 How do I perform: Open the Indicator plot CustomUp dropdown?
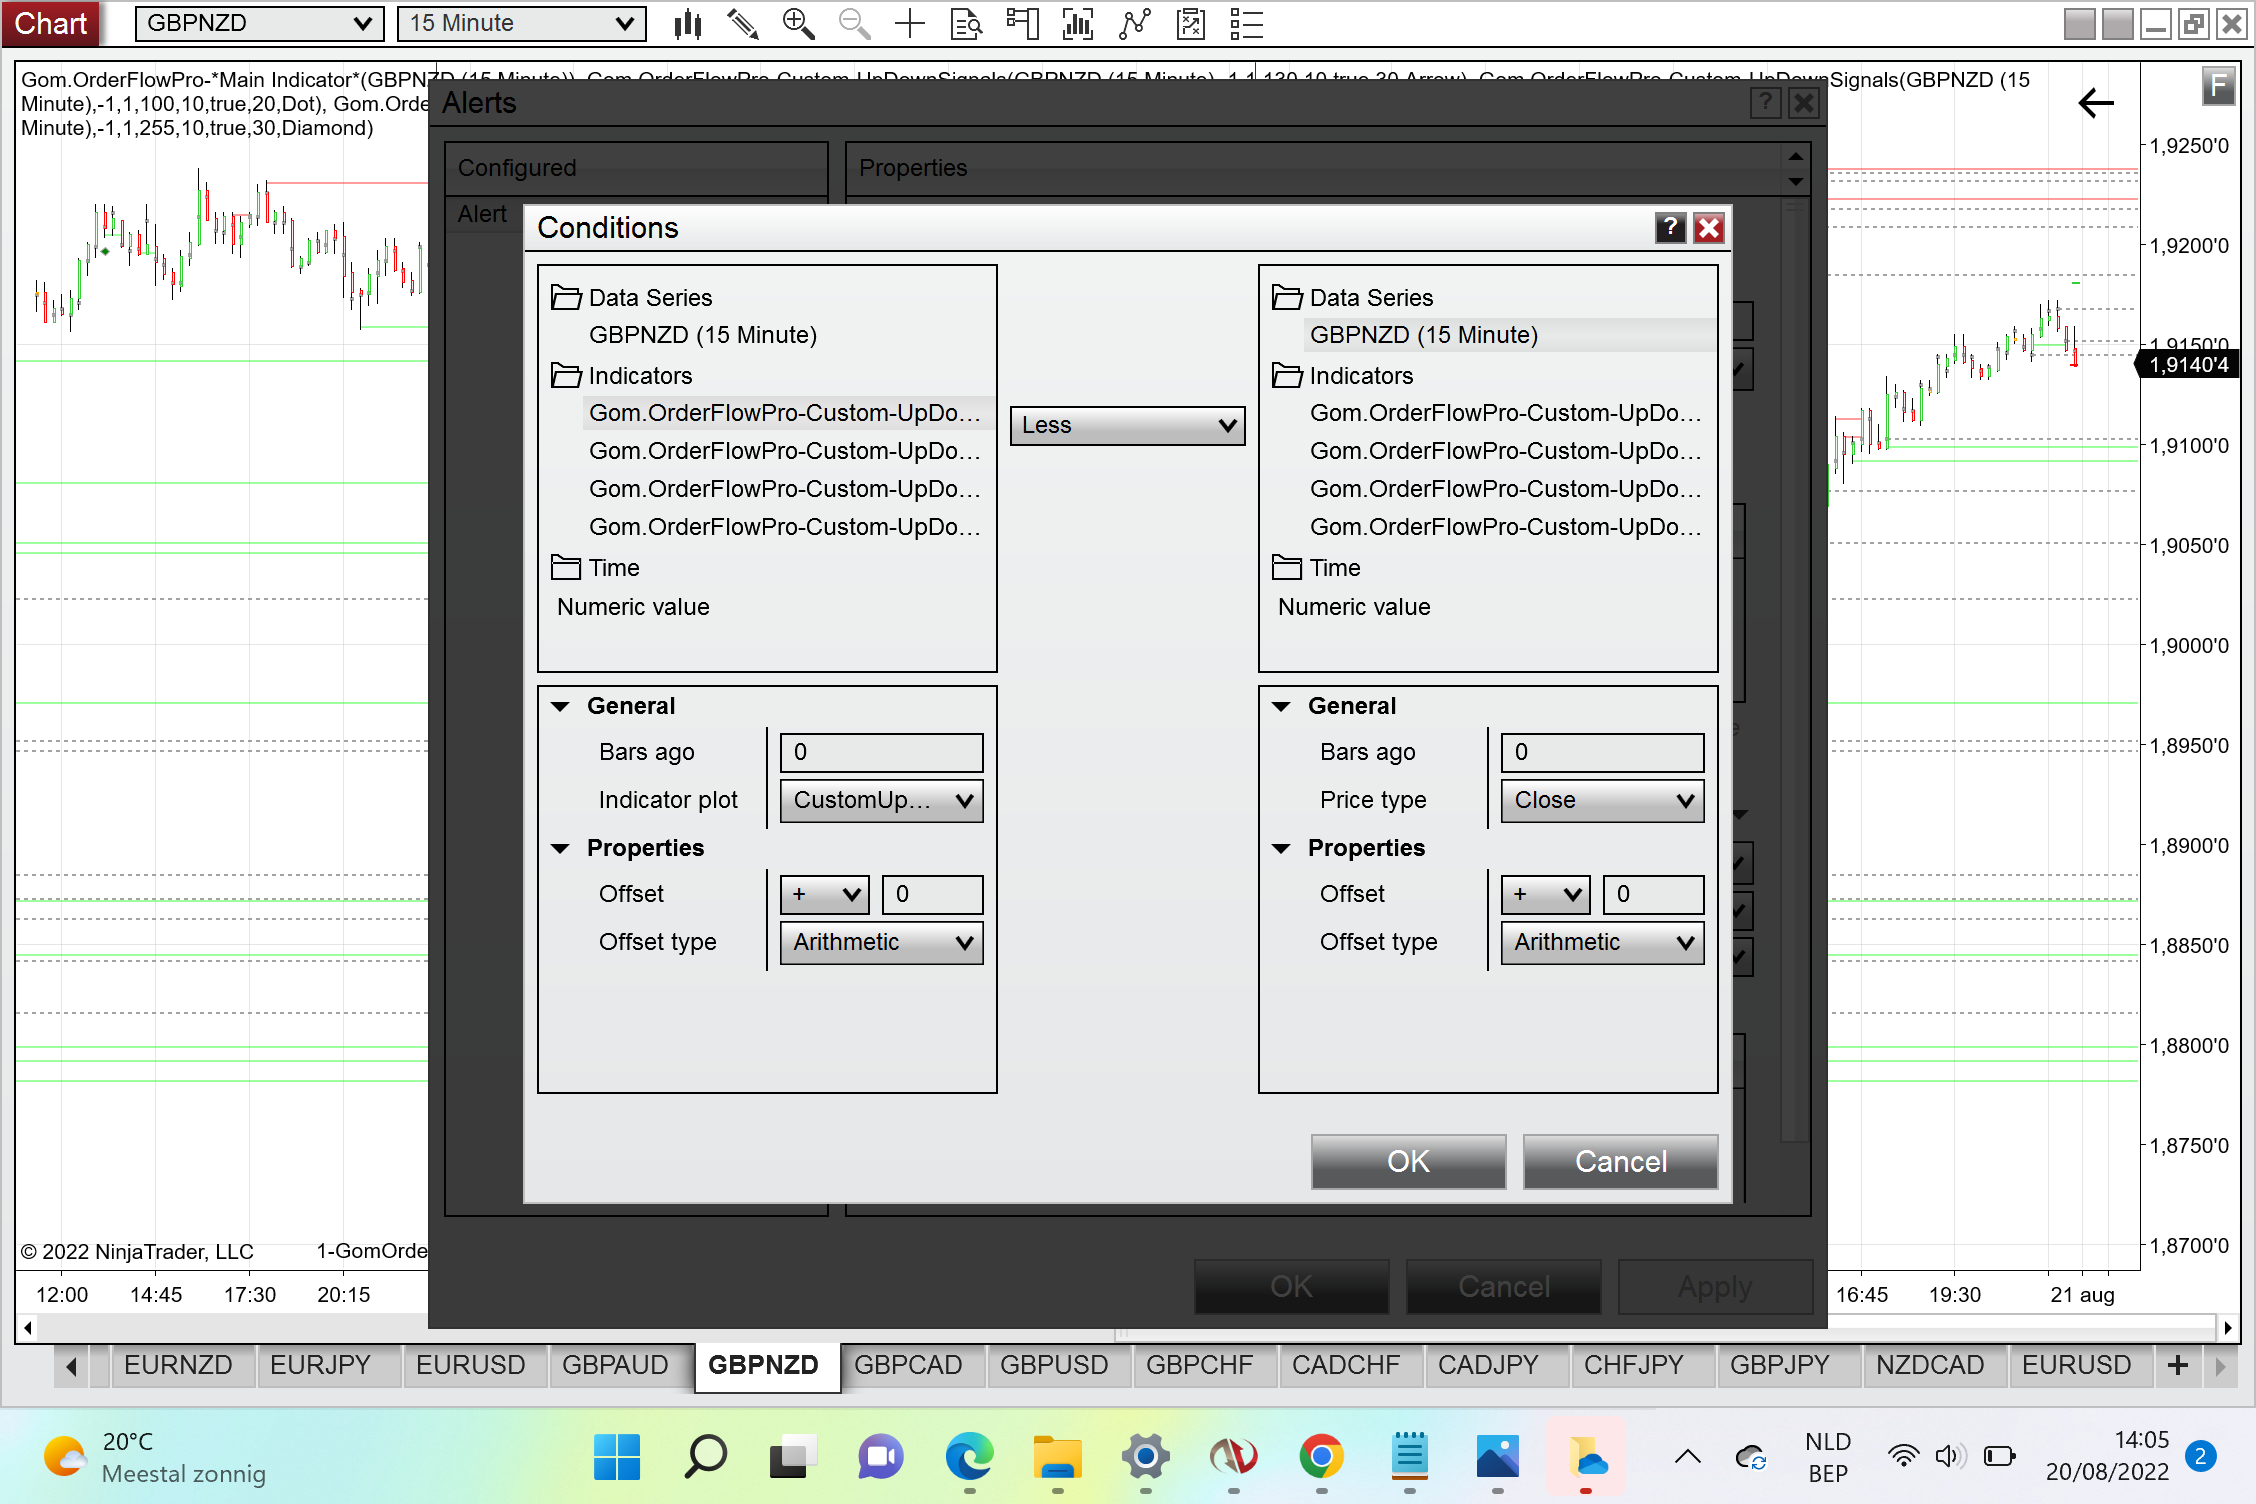pyautogui.click(x=881, y=801)
